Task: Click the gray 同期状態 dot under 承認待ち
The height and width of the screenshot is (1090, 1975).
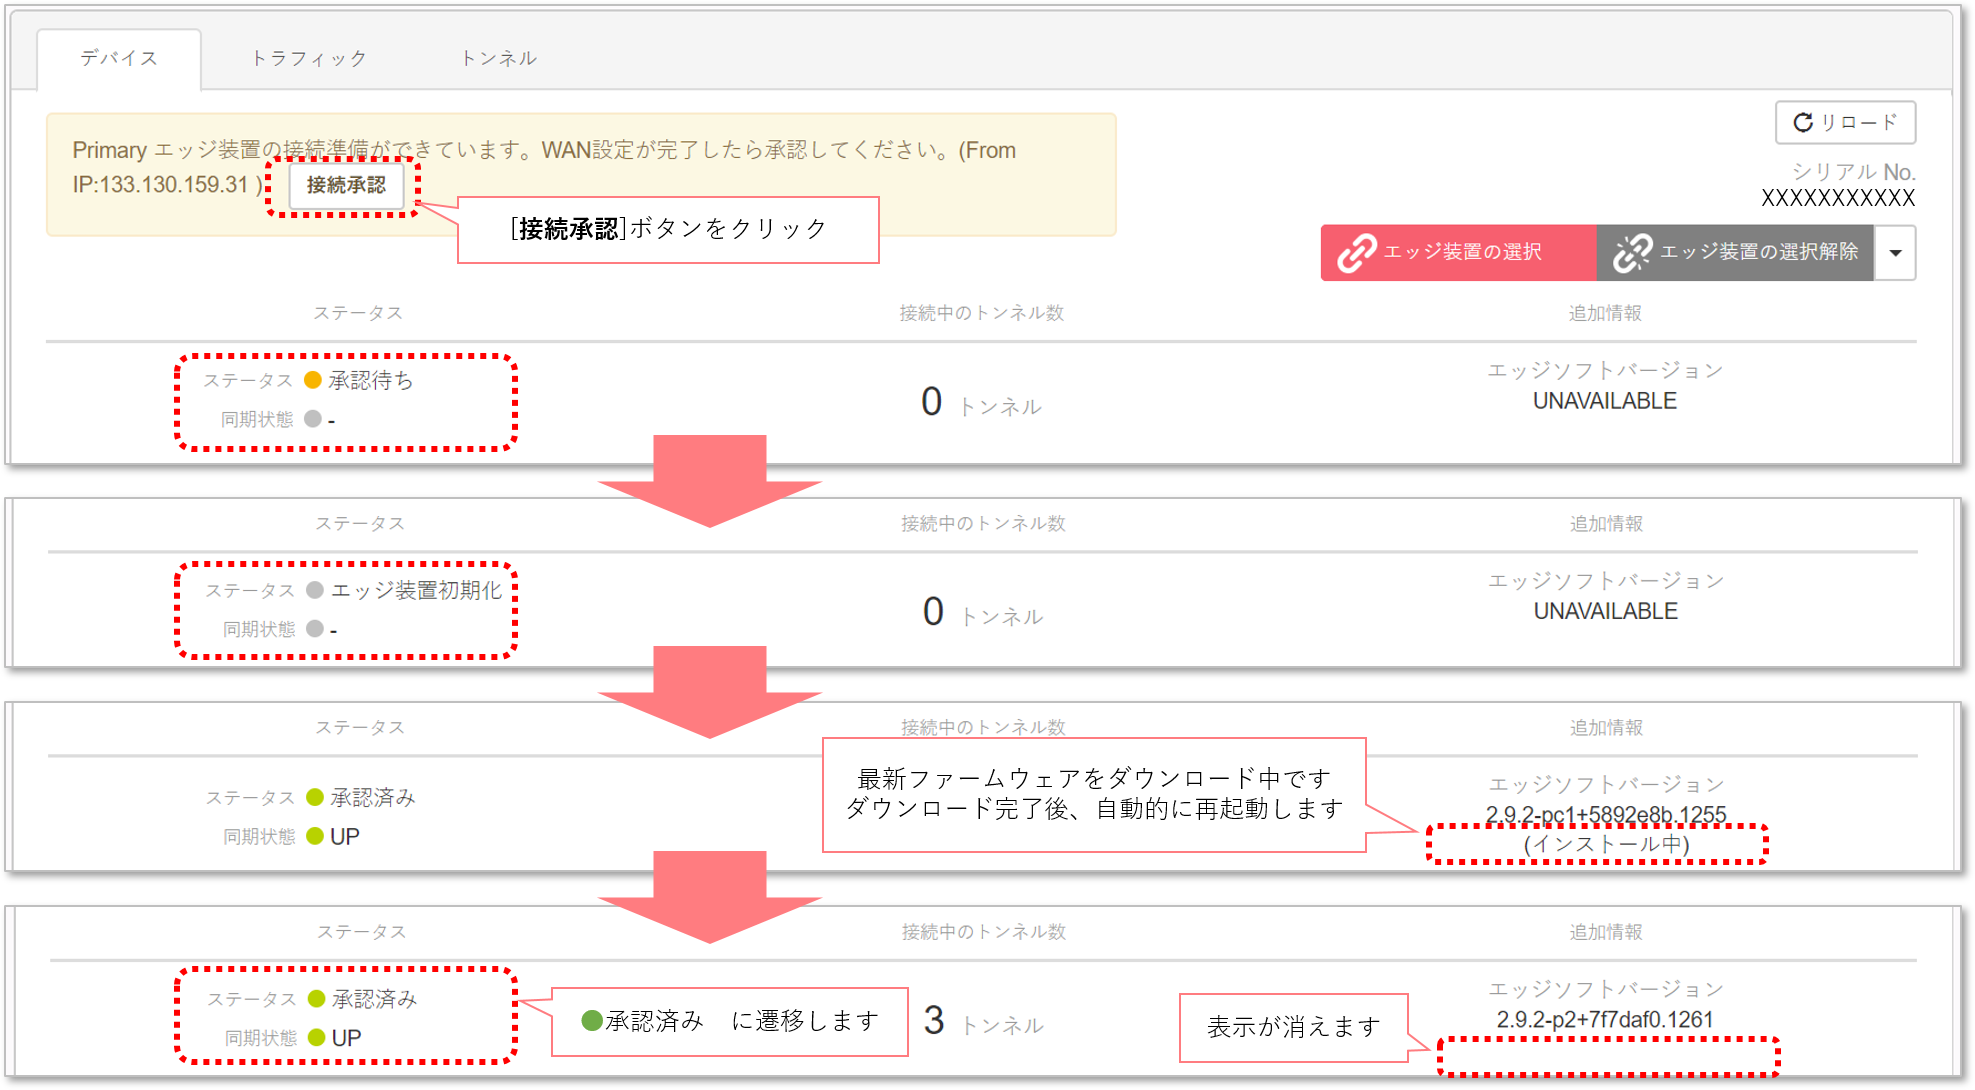Action: [313, 419]
